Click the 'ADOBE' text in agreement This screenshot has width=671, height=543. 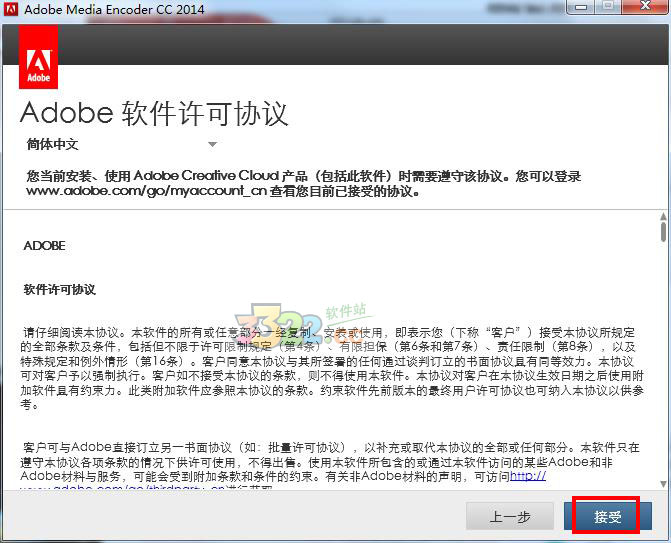tap(45, 246)
